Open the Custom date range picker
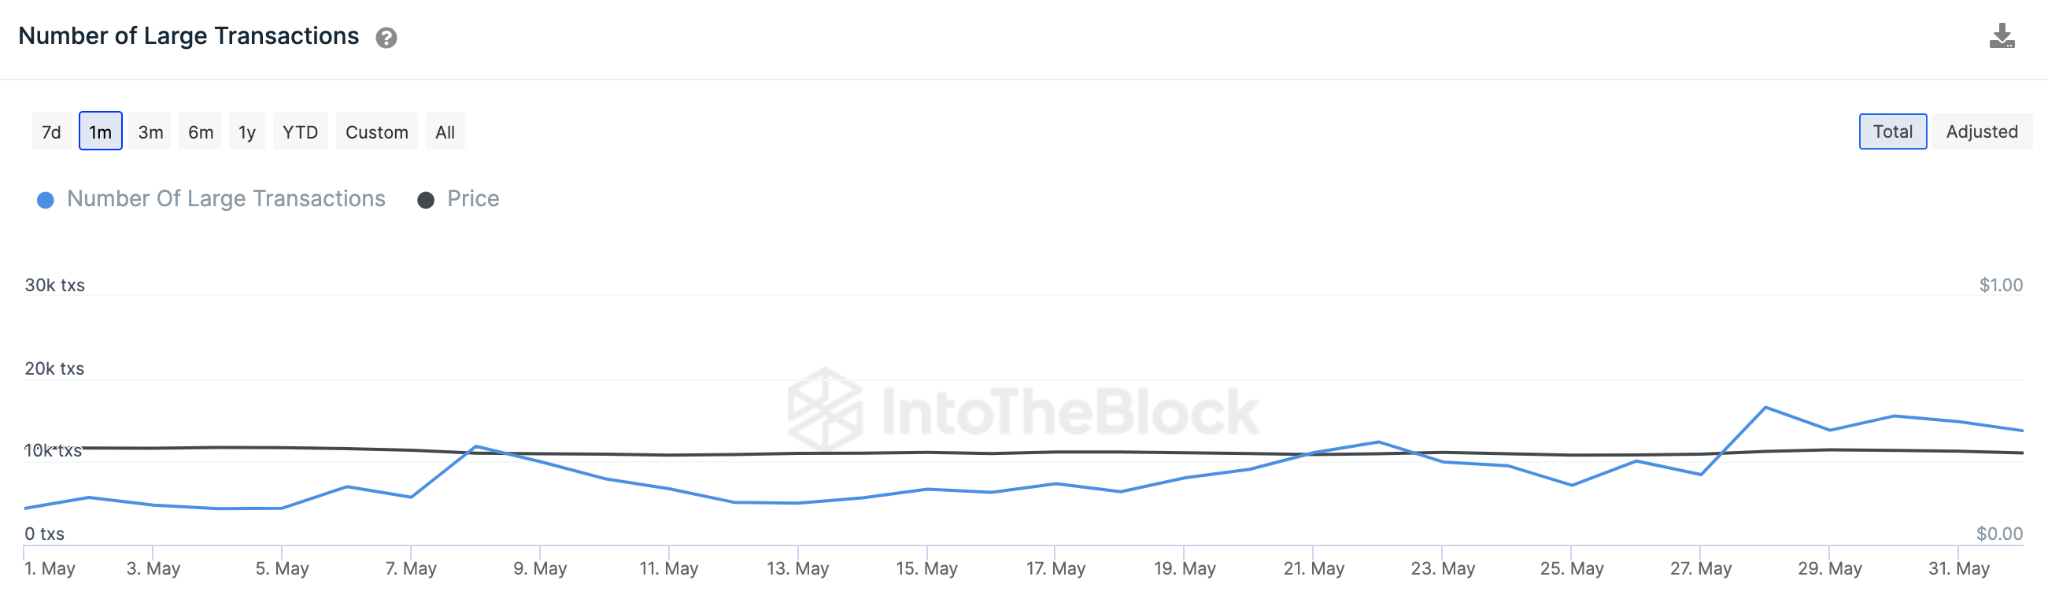Screen dimensions: 2048x603 377,132
